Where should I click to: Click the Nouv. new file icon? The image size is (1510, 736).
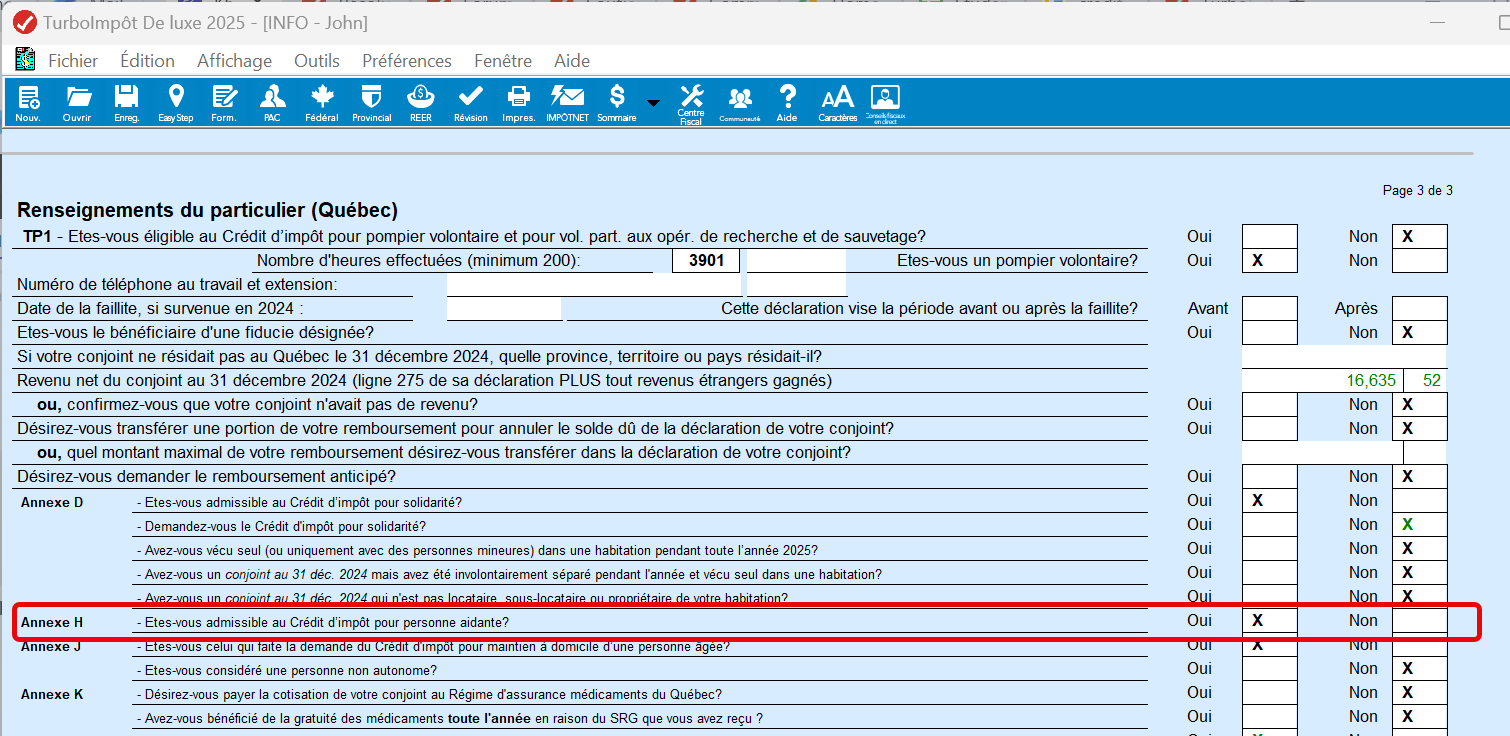(x=28, y=103)
